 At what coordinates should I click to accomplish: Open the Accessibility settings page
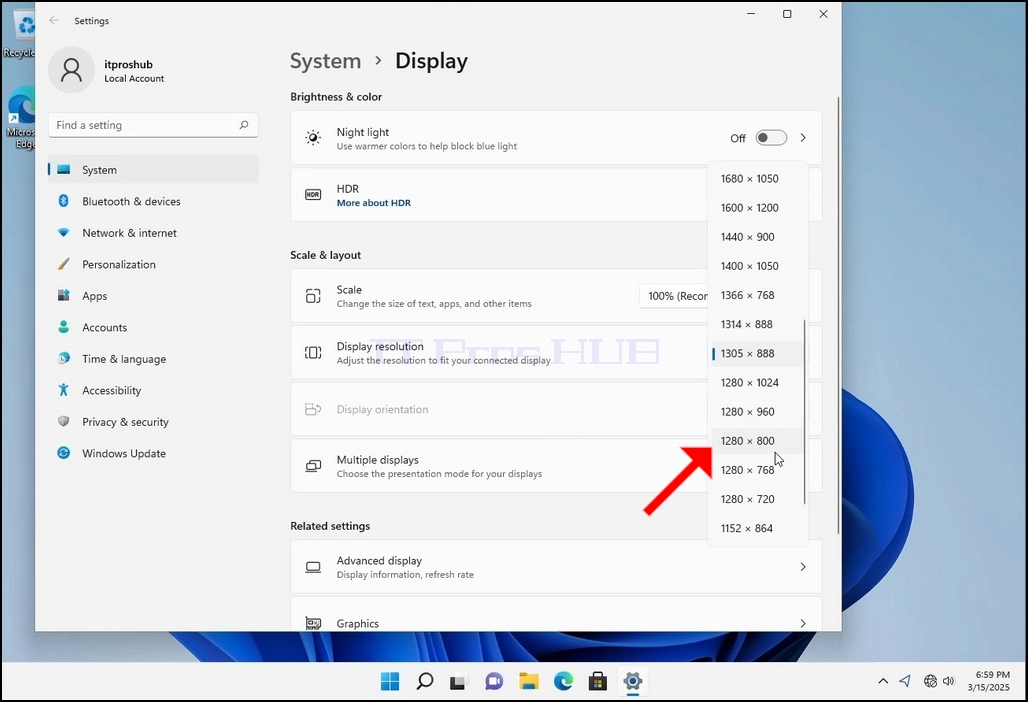[153, 391]
